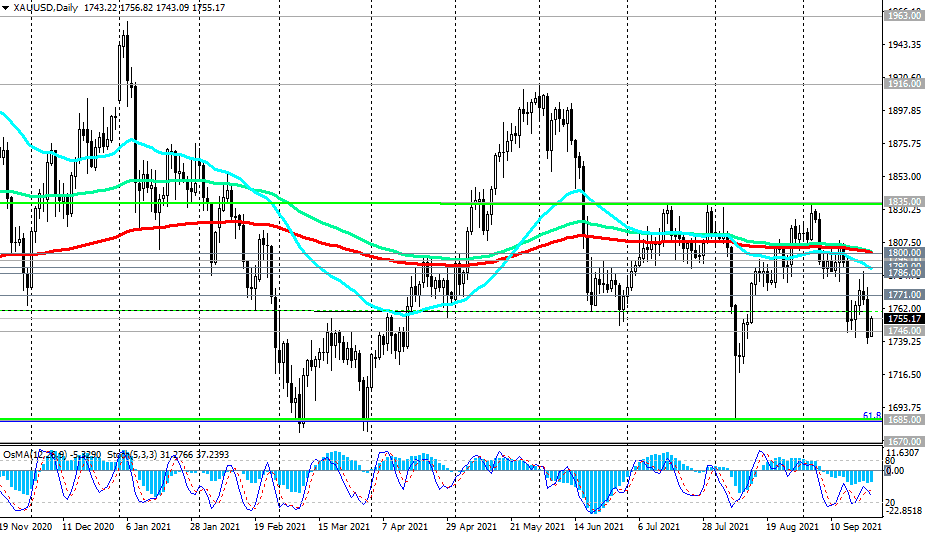
Task: Select the 1835.00 price level label
Action: pos(903,201)
